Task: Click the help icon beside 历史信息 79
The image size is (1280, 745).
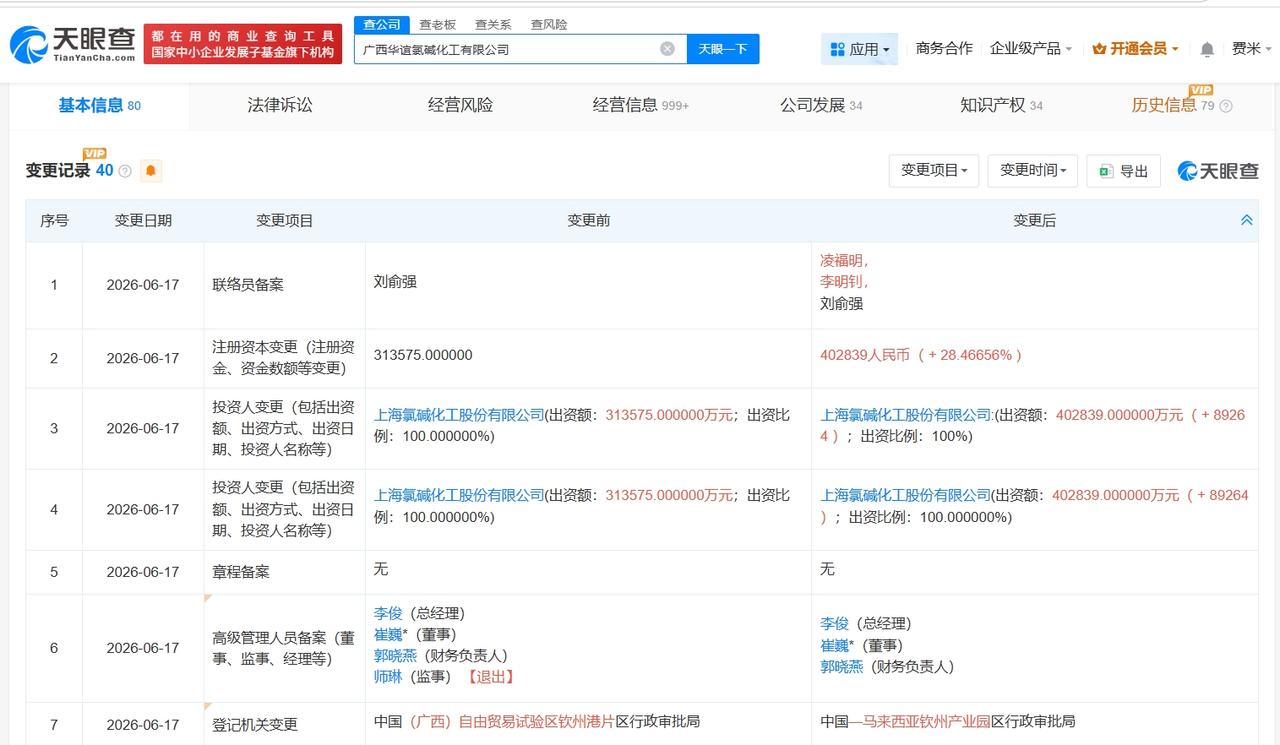Action: [1226, 106]
